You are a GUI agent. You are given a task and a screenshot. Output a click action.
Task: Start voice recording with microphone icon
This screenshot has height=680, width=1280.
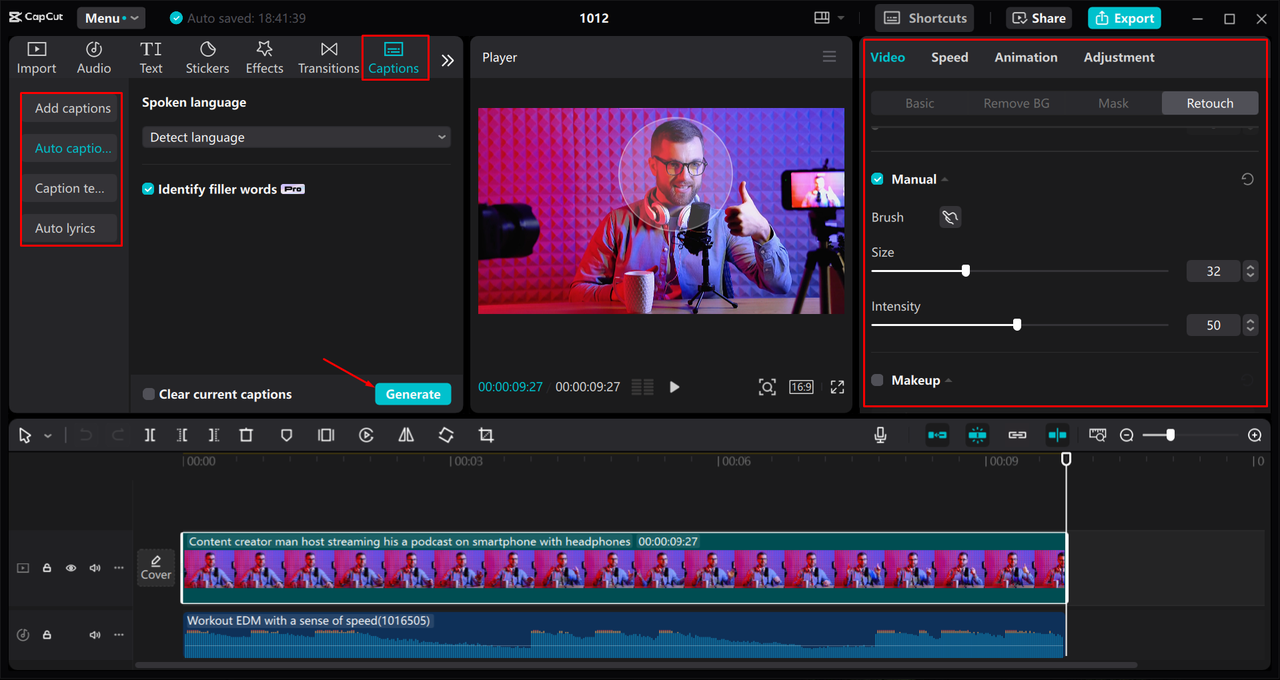[880, 435]
